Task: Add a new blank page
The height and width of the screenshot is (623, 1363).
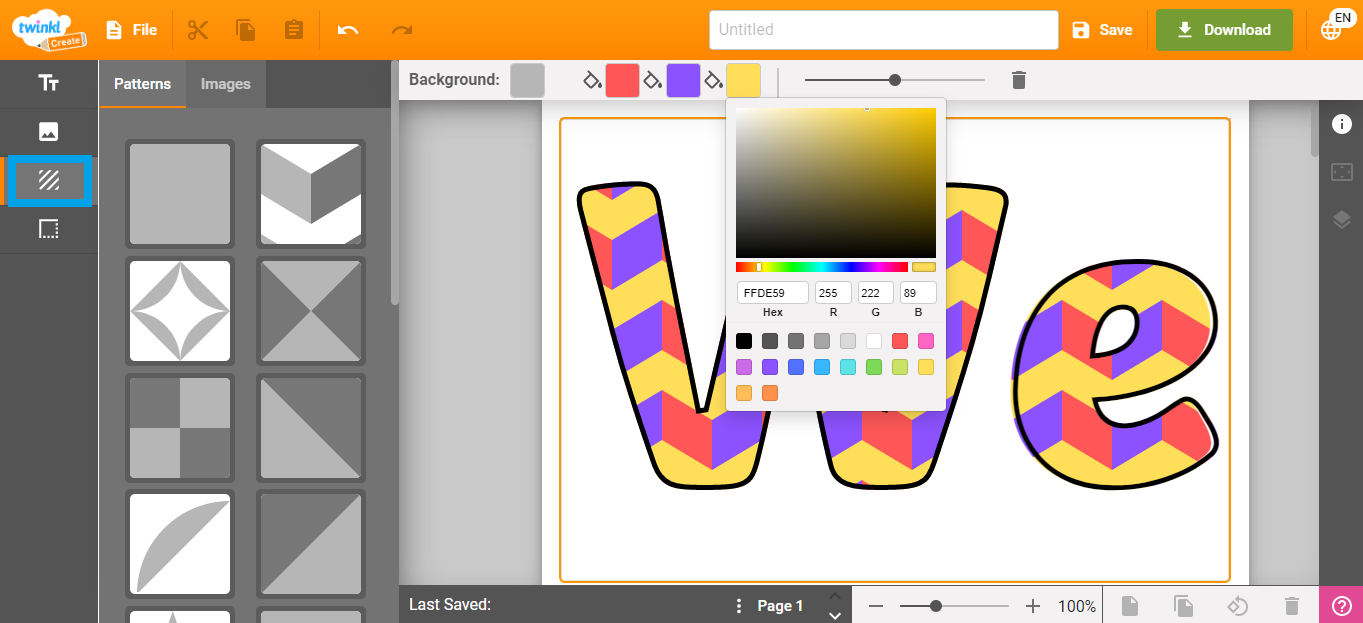Action: 1129,606
